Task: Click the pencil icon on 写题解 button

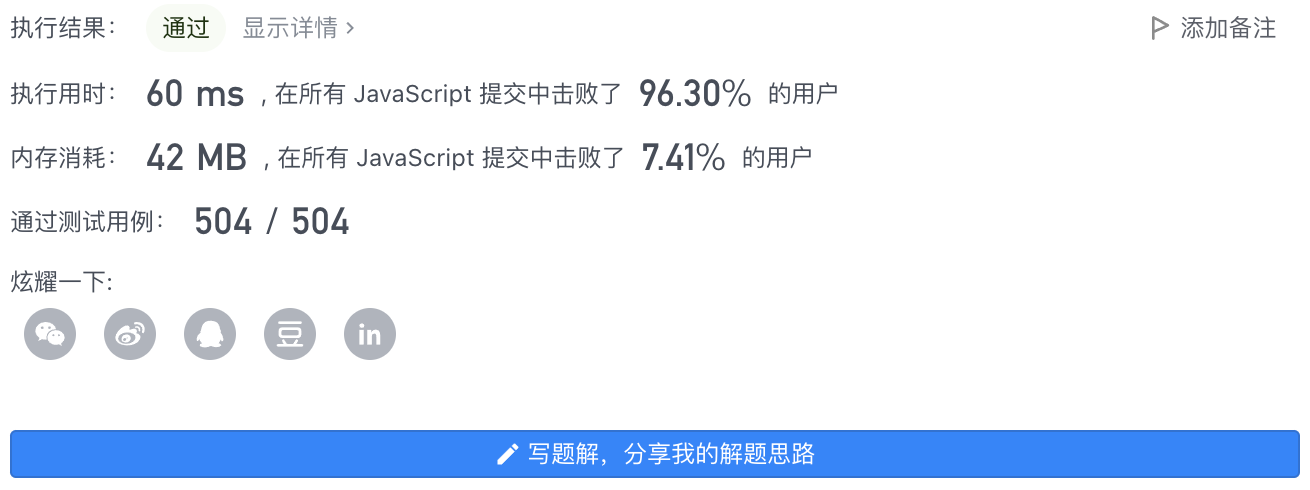Action: click(x=507, y=455)
